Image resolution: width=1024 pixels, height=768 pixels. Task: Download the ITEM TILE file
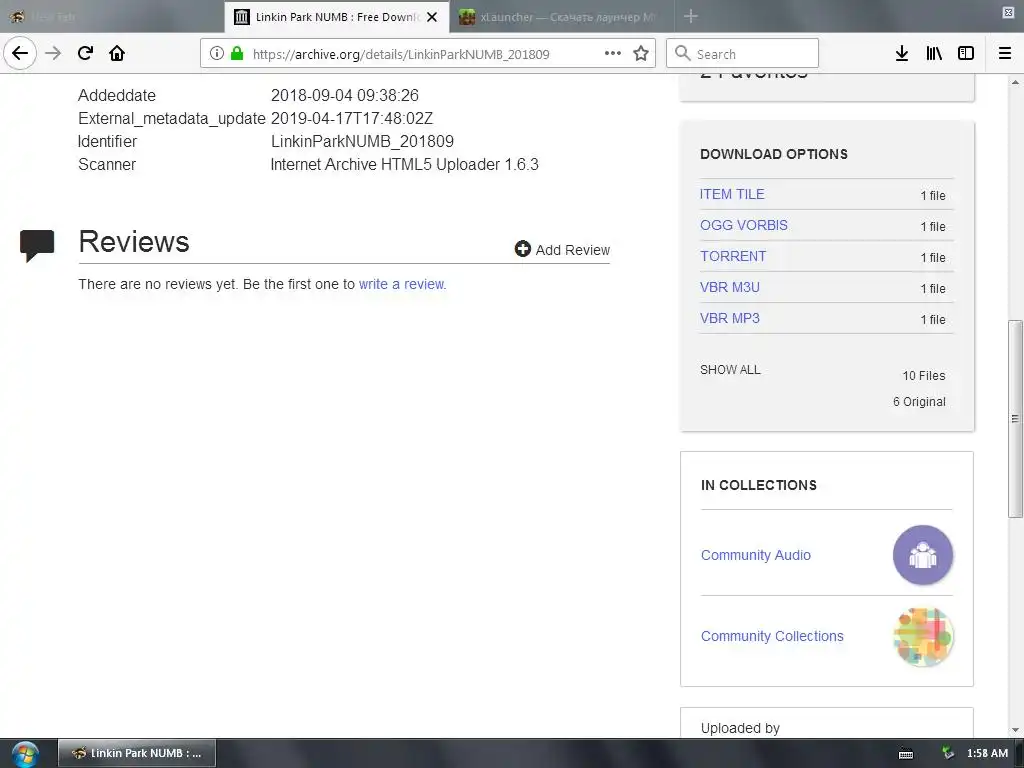732,194
